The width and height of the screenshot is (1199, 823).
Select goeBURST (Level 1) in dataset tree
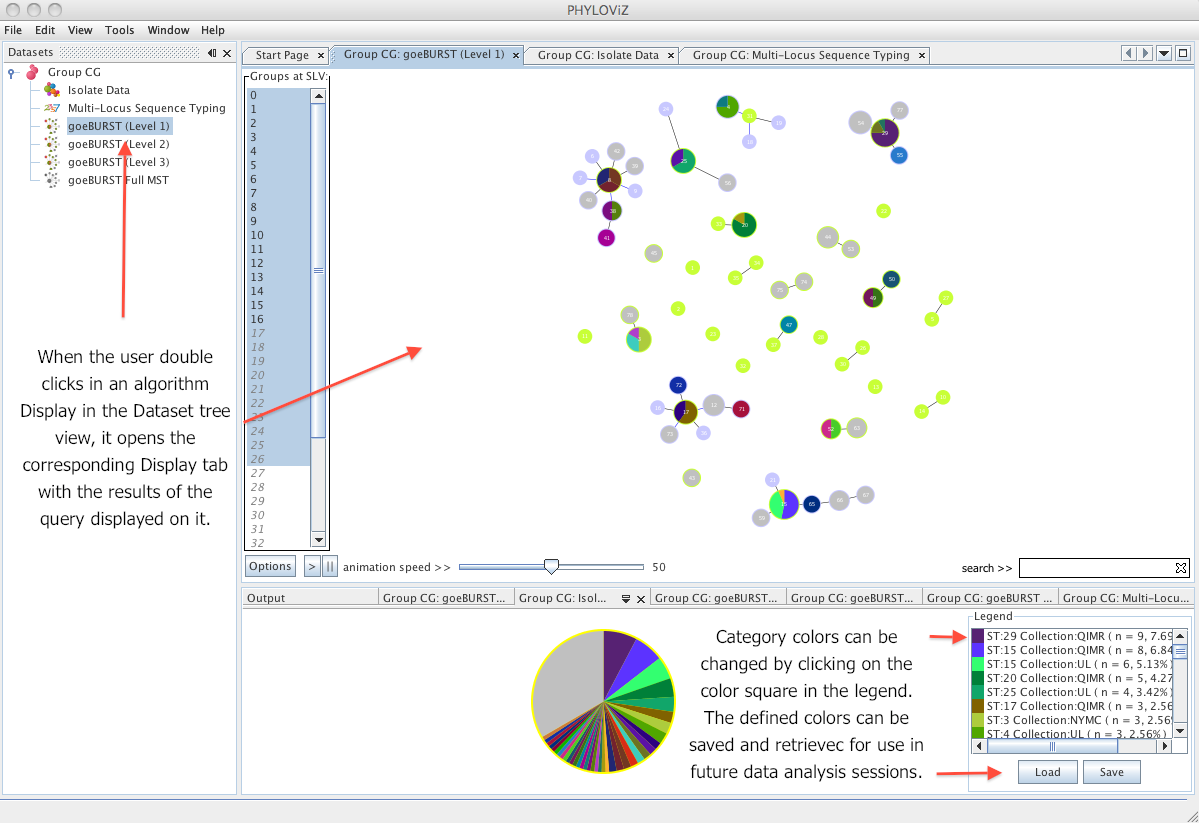coord(119,126)
